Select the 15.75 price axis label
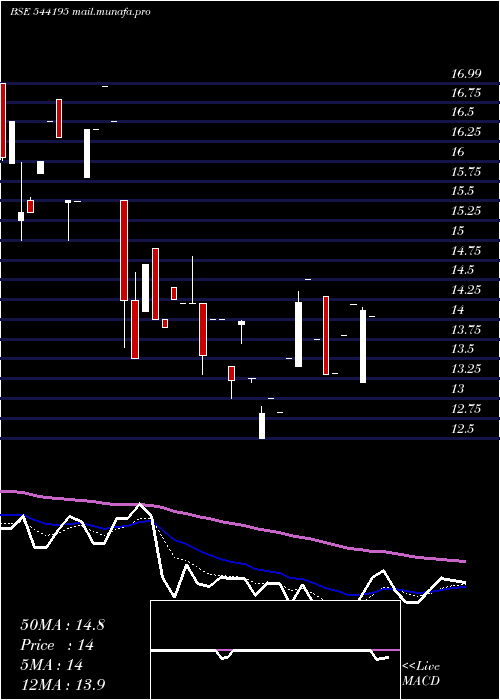 coord(466,172)
